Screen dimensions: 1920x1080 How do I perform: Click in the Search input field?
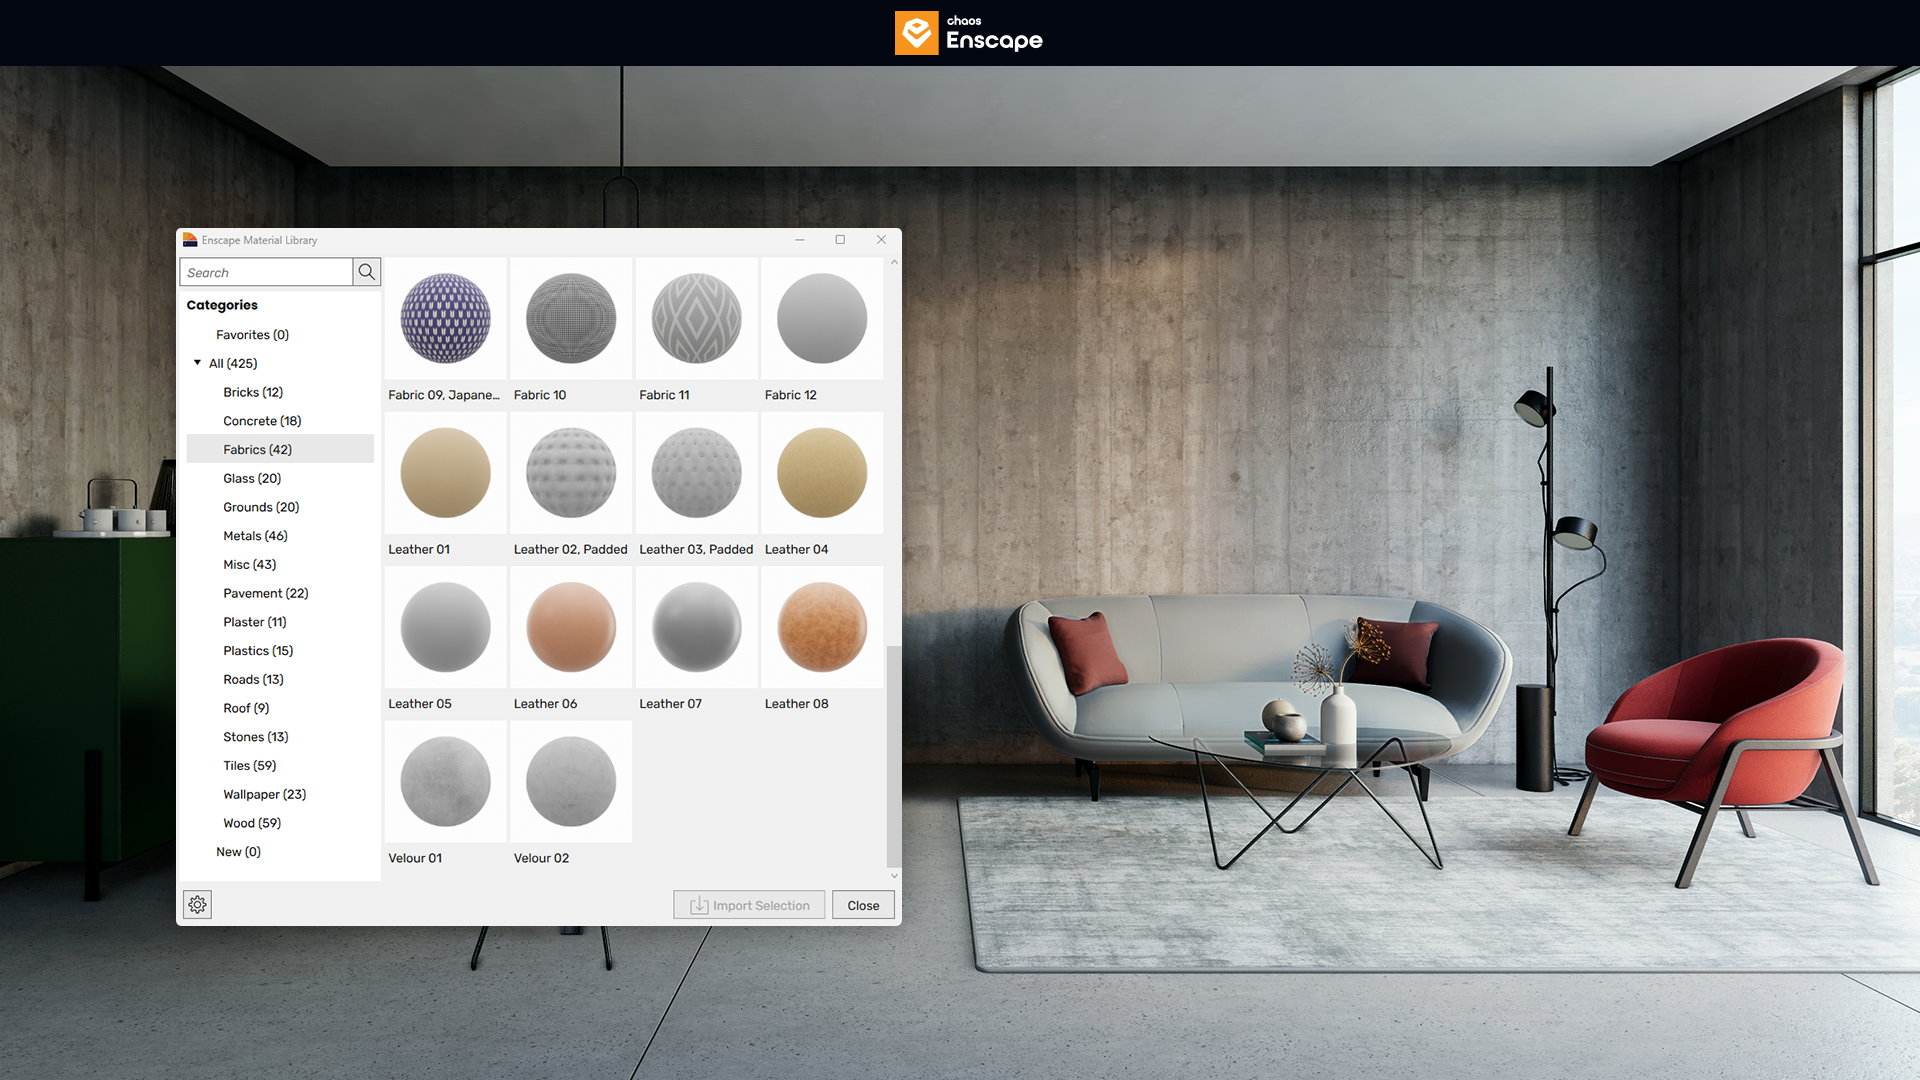pos(266,272)
